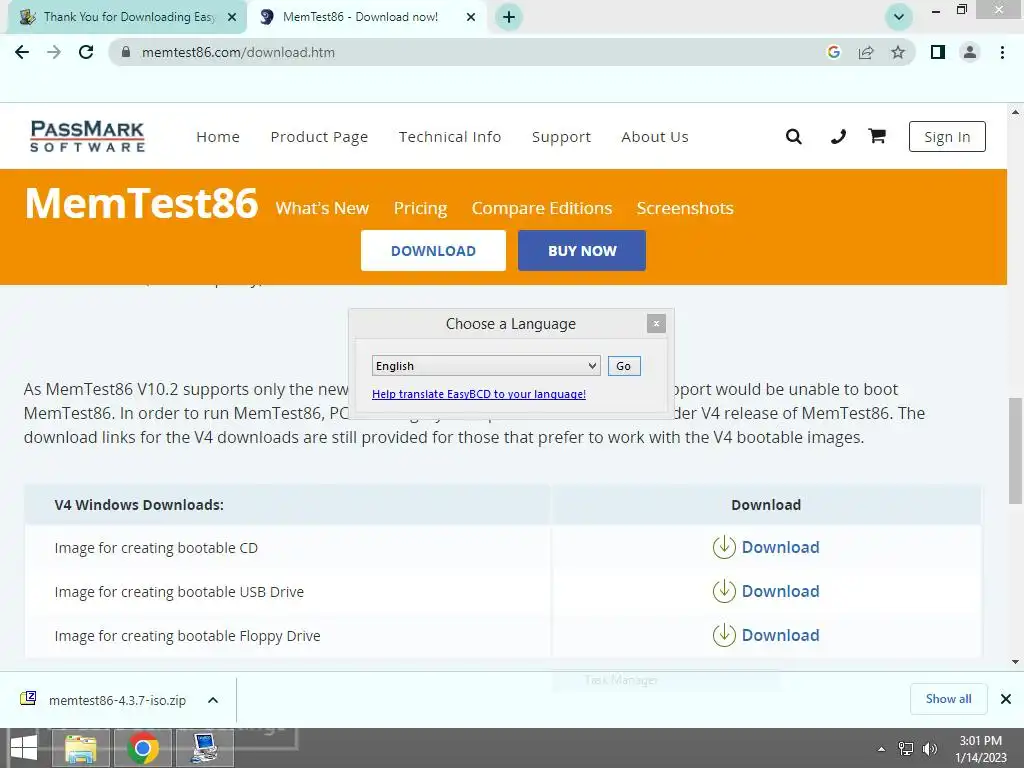1024x768 pixels.
Task: Click the BUY NOW button
Action: pyautogui.click(x=582, y=250)
